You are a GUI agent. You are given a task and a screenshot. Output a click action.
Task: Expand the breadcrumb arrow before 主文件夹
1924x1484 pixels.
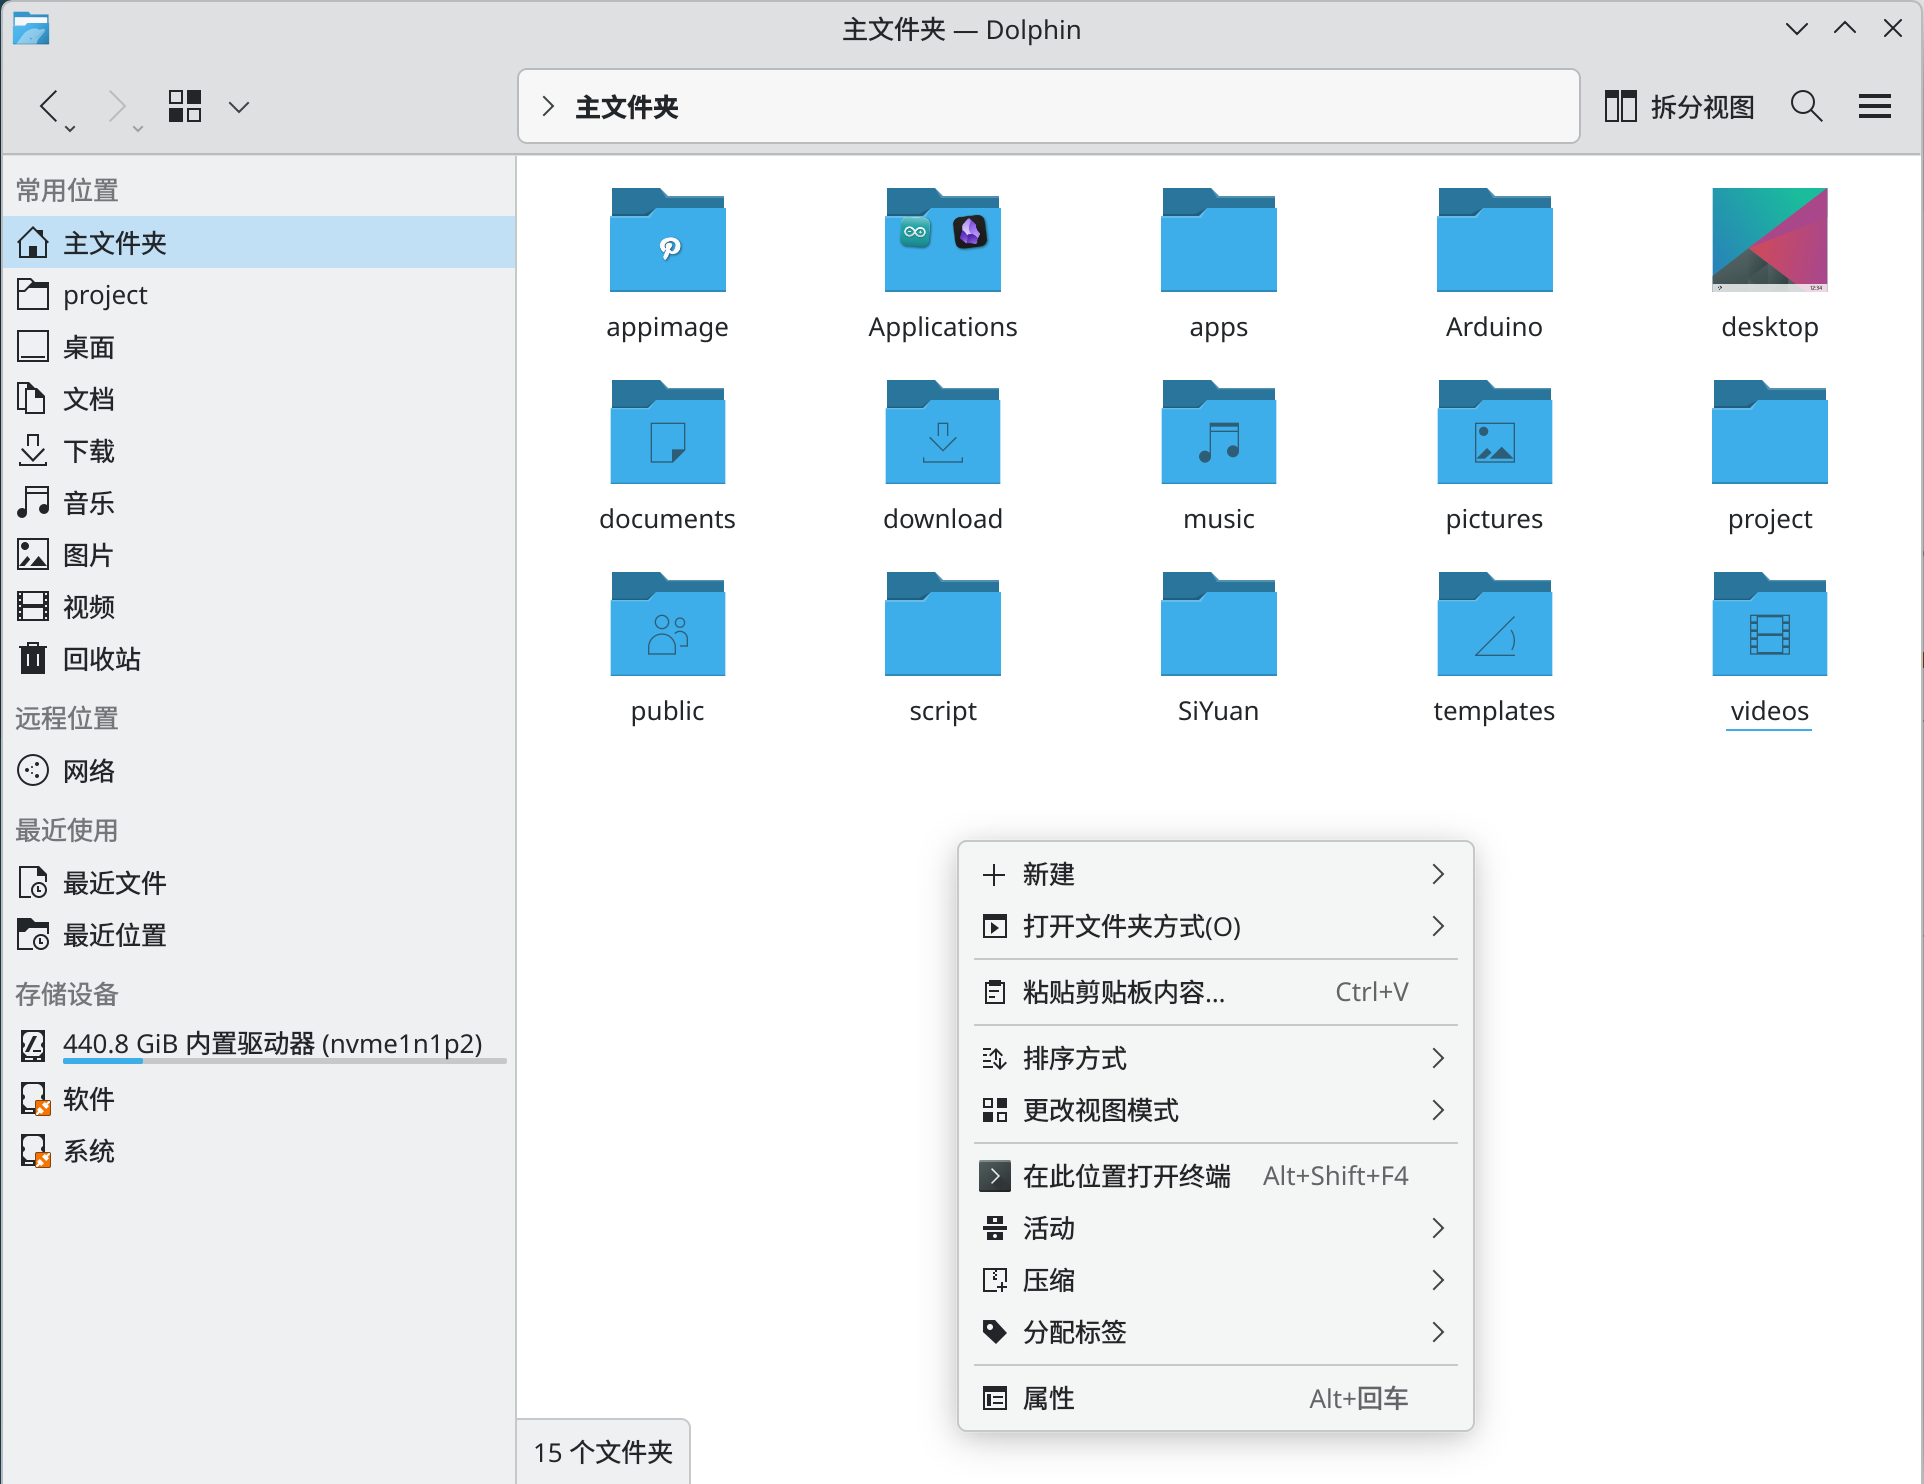coord(547,106)
